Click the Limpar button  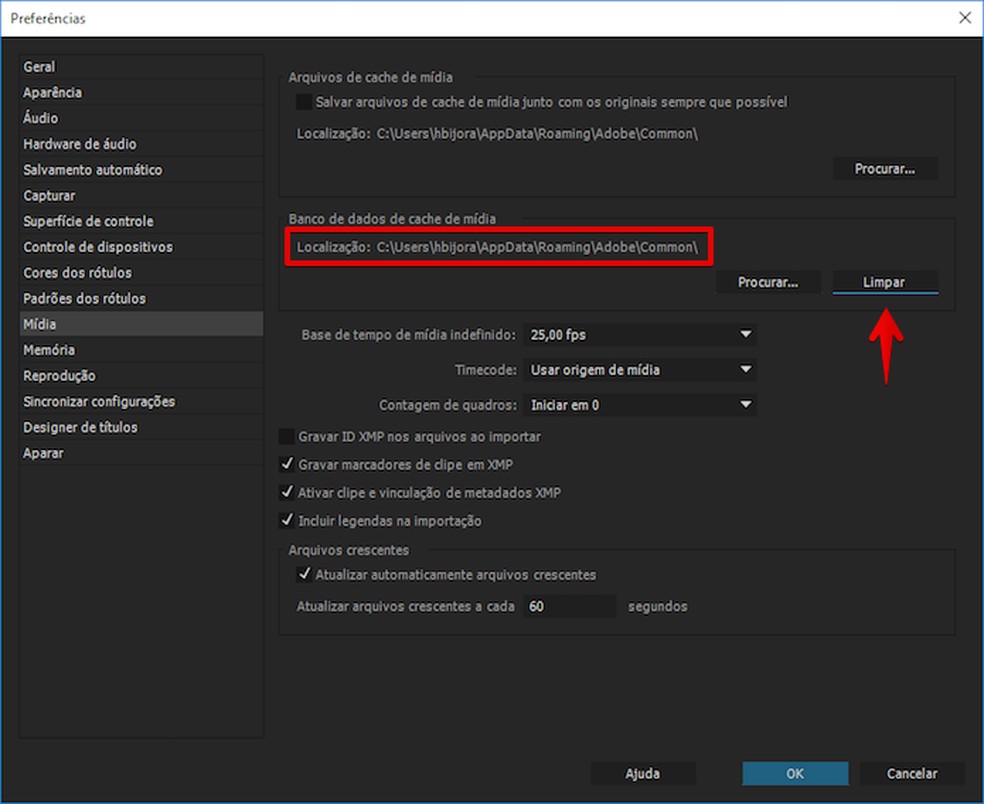(885, 282)
